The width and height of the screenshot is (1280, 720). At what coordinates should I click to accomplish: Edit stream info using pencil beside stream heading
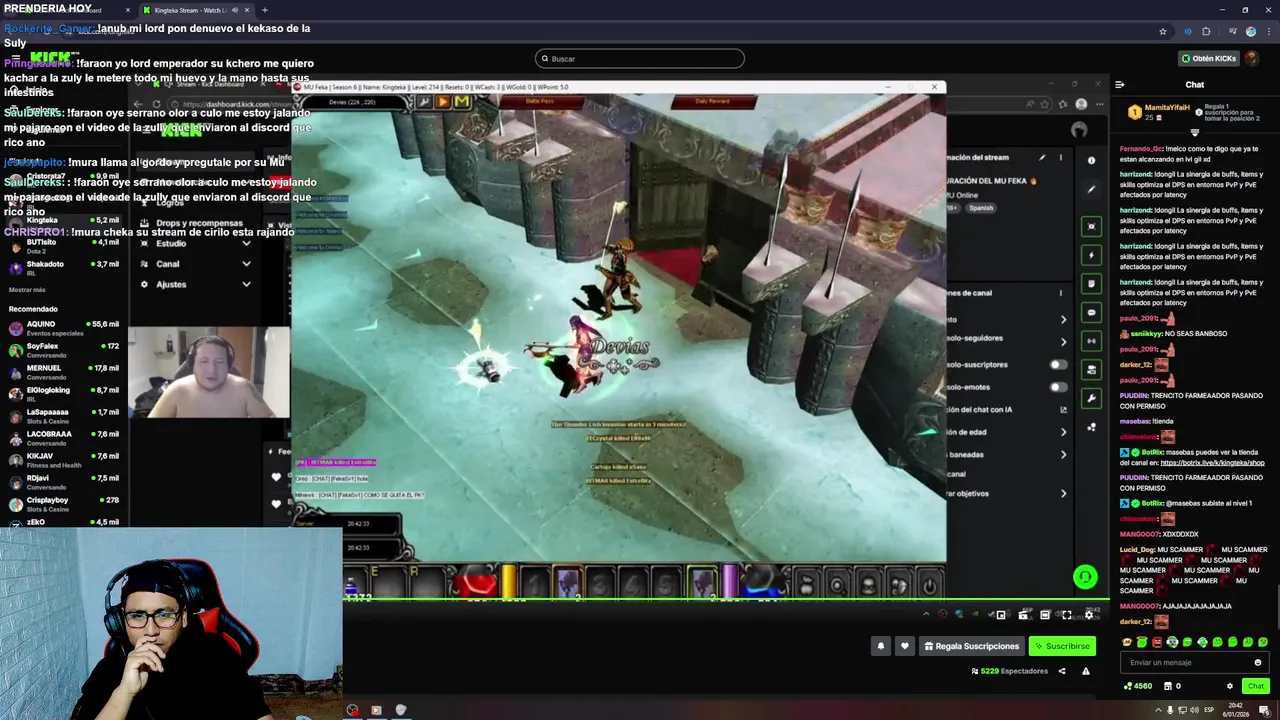(x=1042, y=157)
